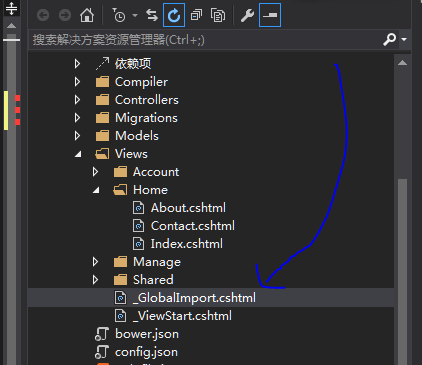Click the About.cshtml file icon
Image resolution: width=422 pixels, height=365 pixels.
tap(139, 207)
